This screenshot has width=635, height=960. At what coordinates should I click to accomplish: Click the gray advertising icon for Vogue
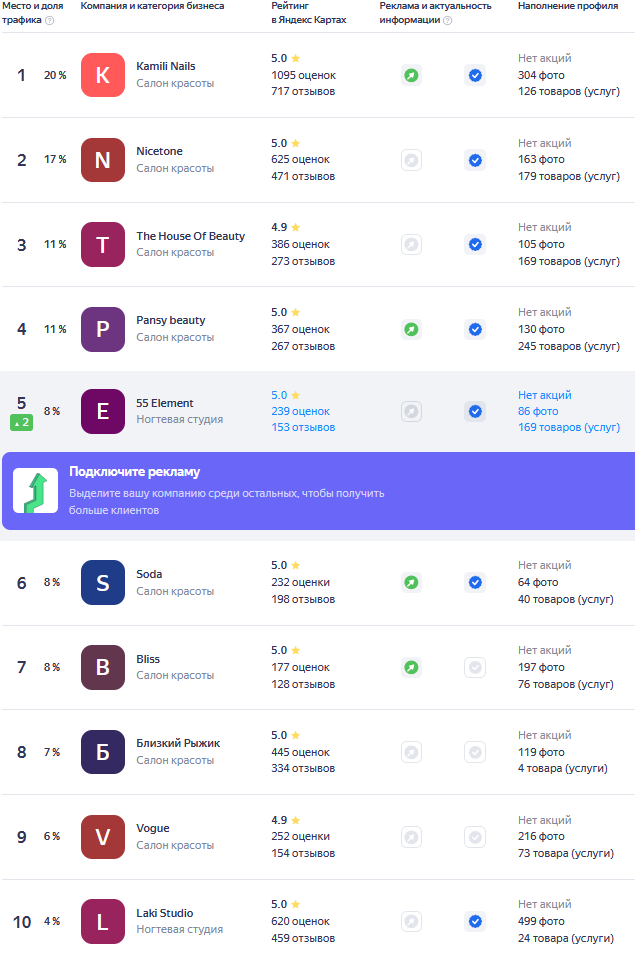pos(411,837)
